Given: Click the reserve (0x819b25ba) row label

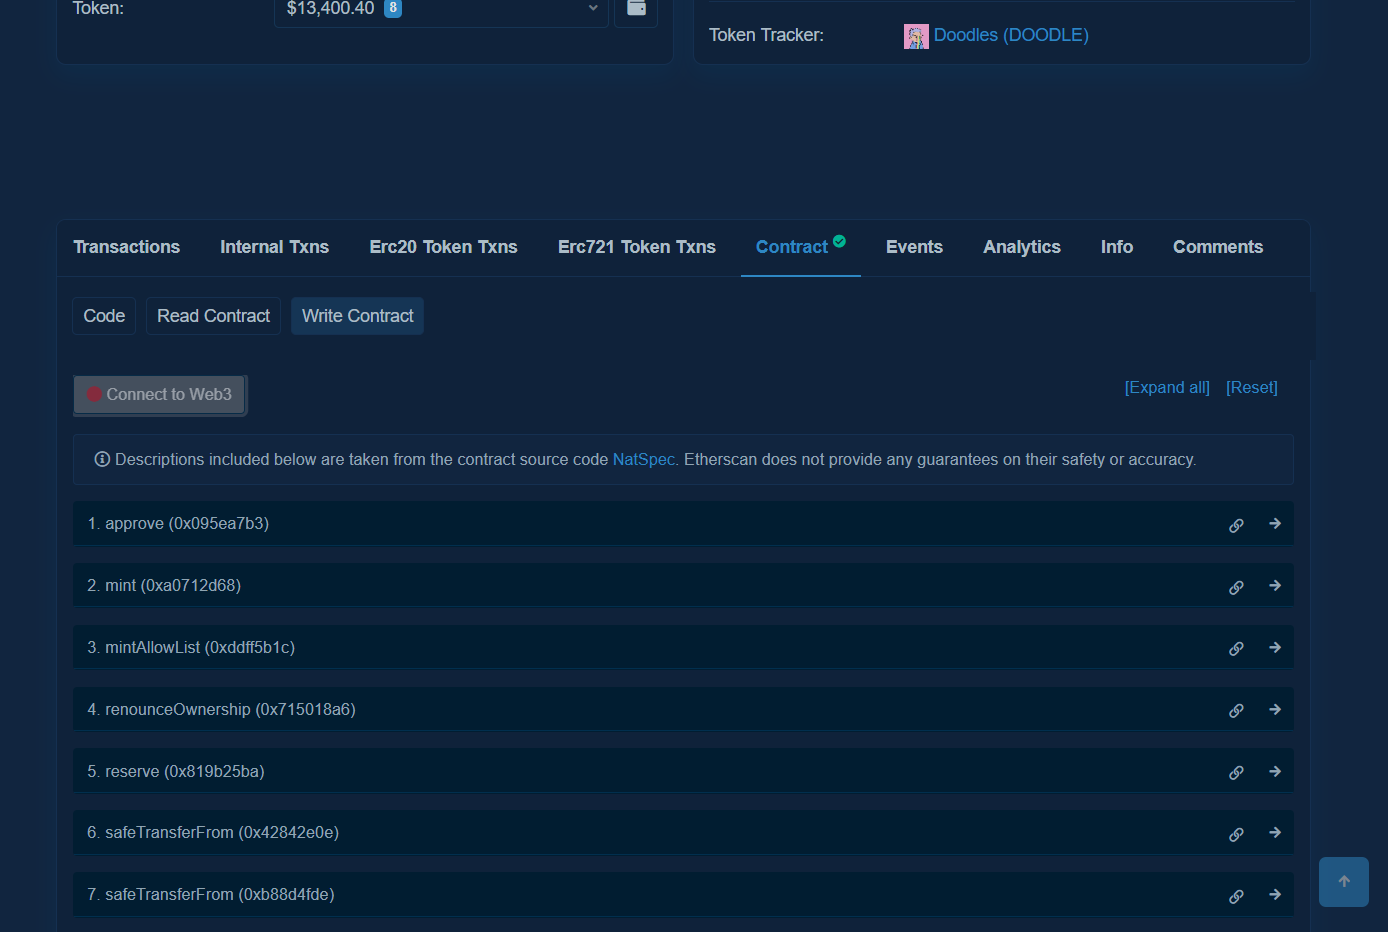Looking at the screenshot, I should point(176,772).
